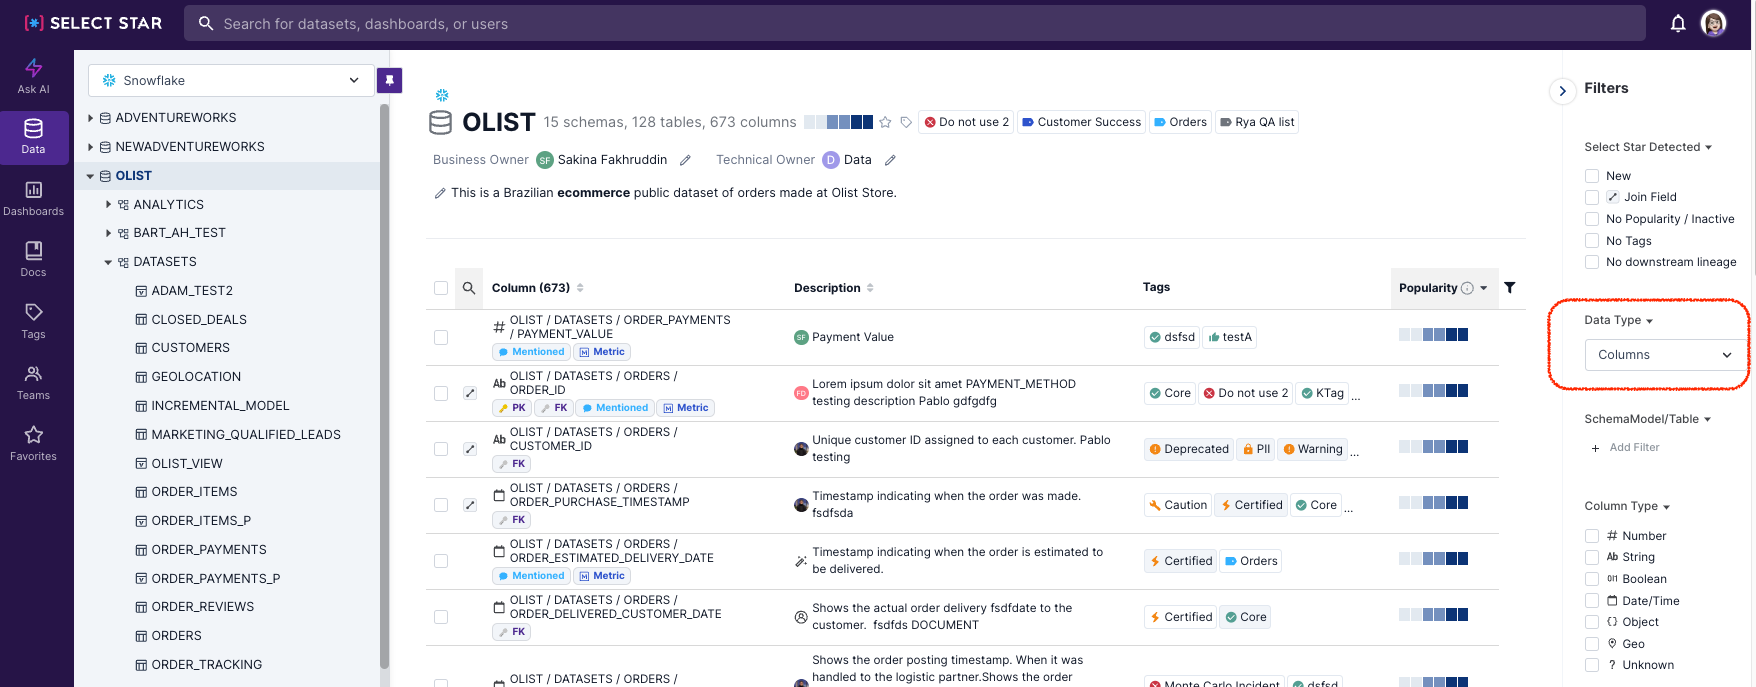Check the Join Field filter

coord(1591,197)
